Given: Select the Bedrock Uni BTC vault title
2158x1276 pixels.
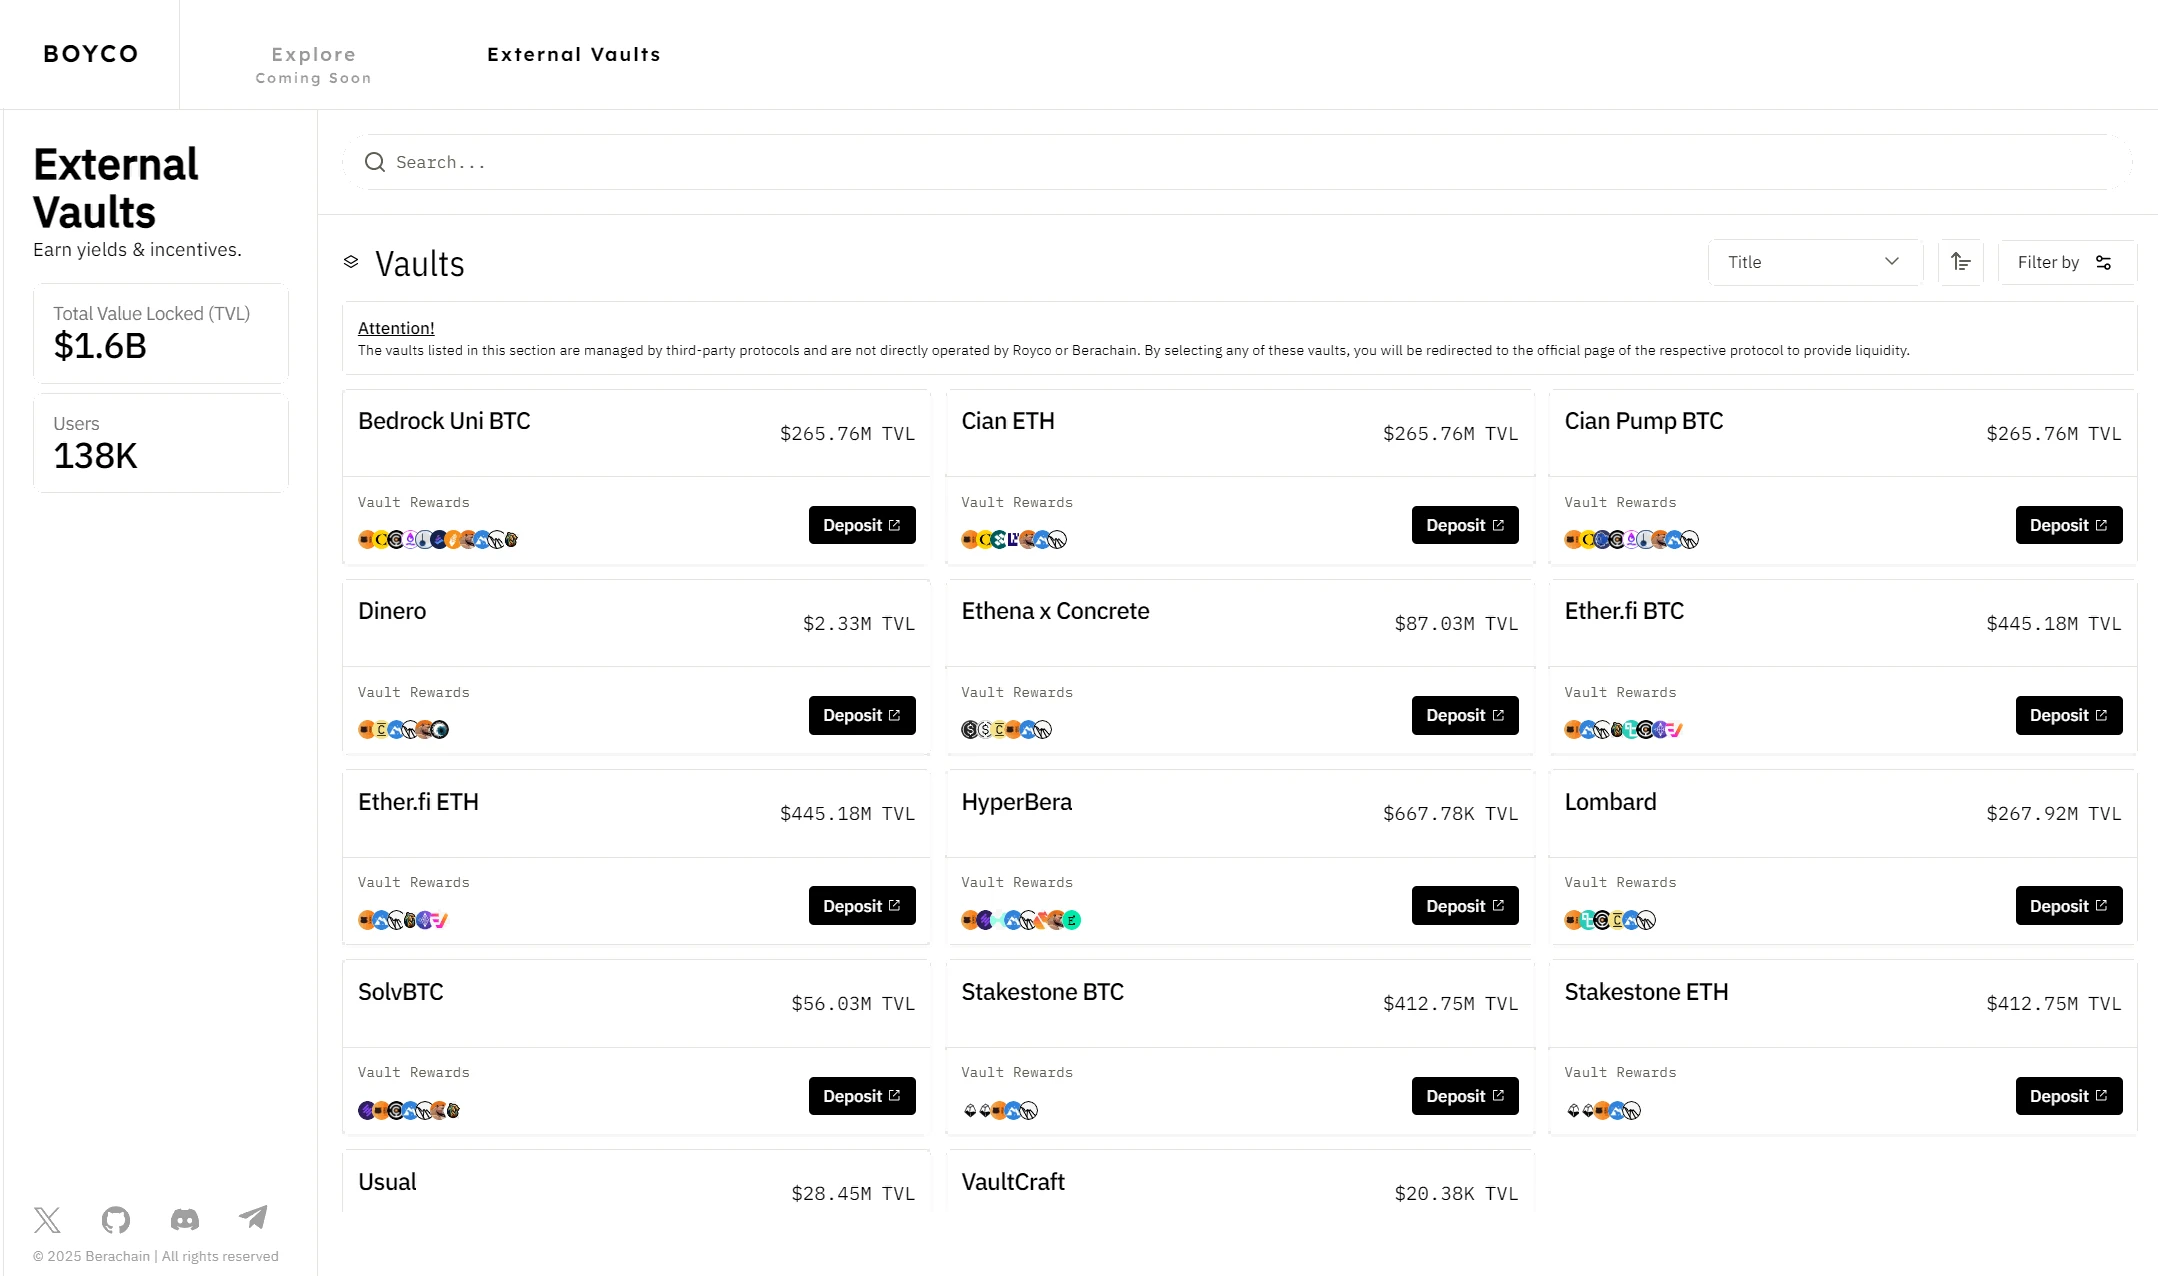Looking at the screenshot, I should 444,421.
